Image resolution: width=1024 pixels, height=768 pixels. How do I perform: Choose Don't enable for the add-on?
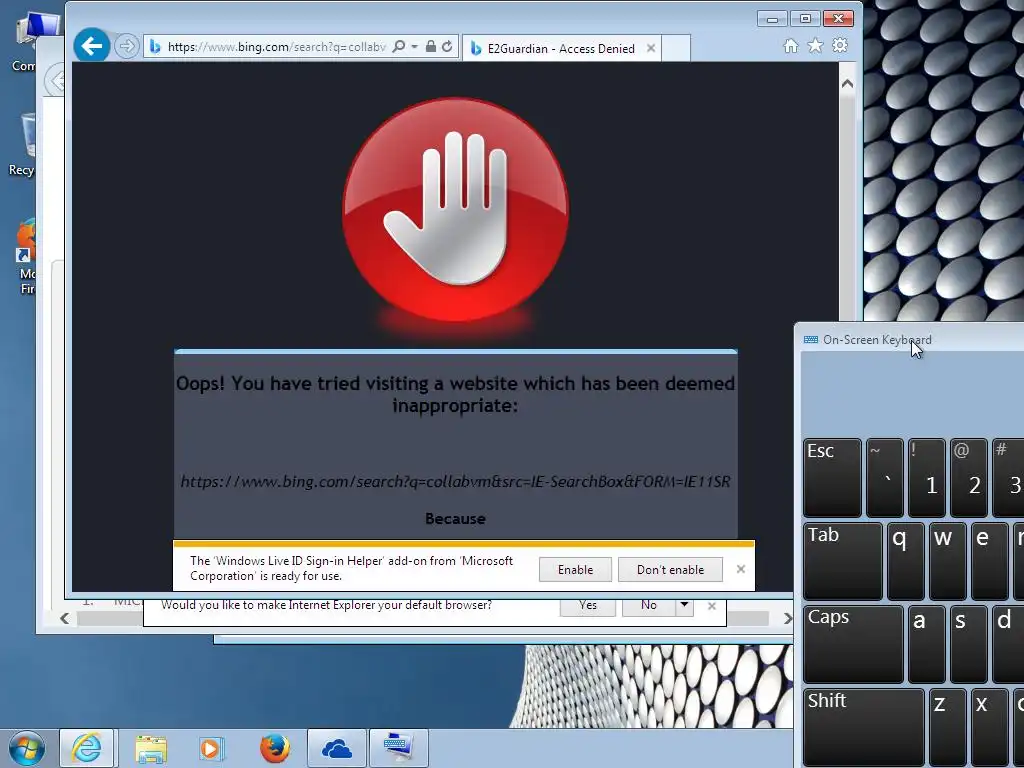670,569
